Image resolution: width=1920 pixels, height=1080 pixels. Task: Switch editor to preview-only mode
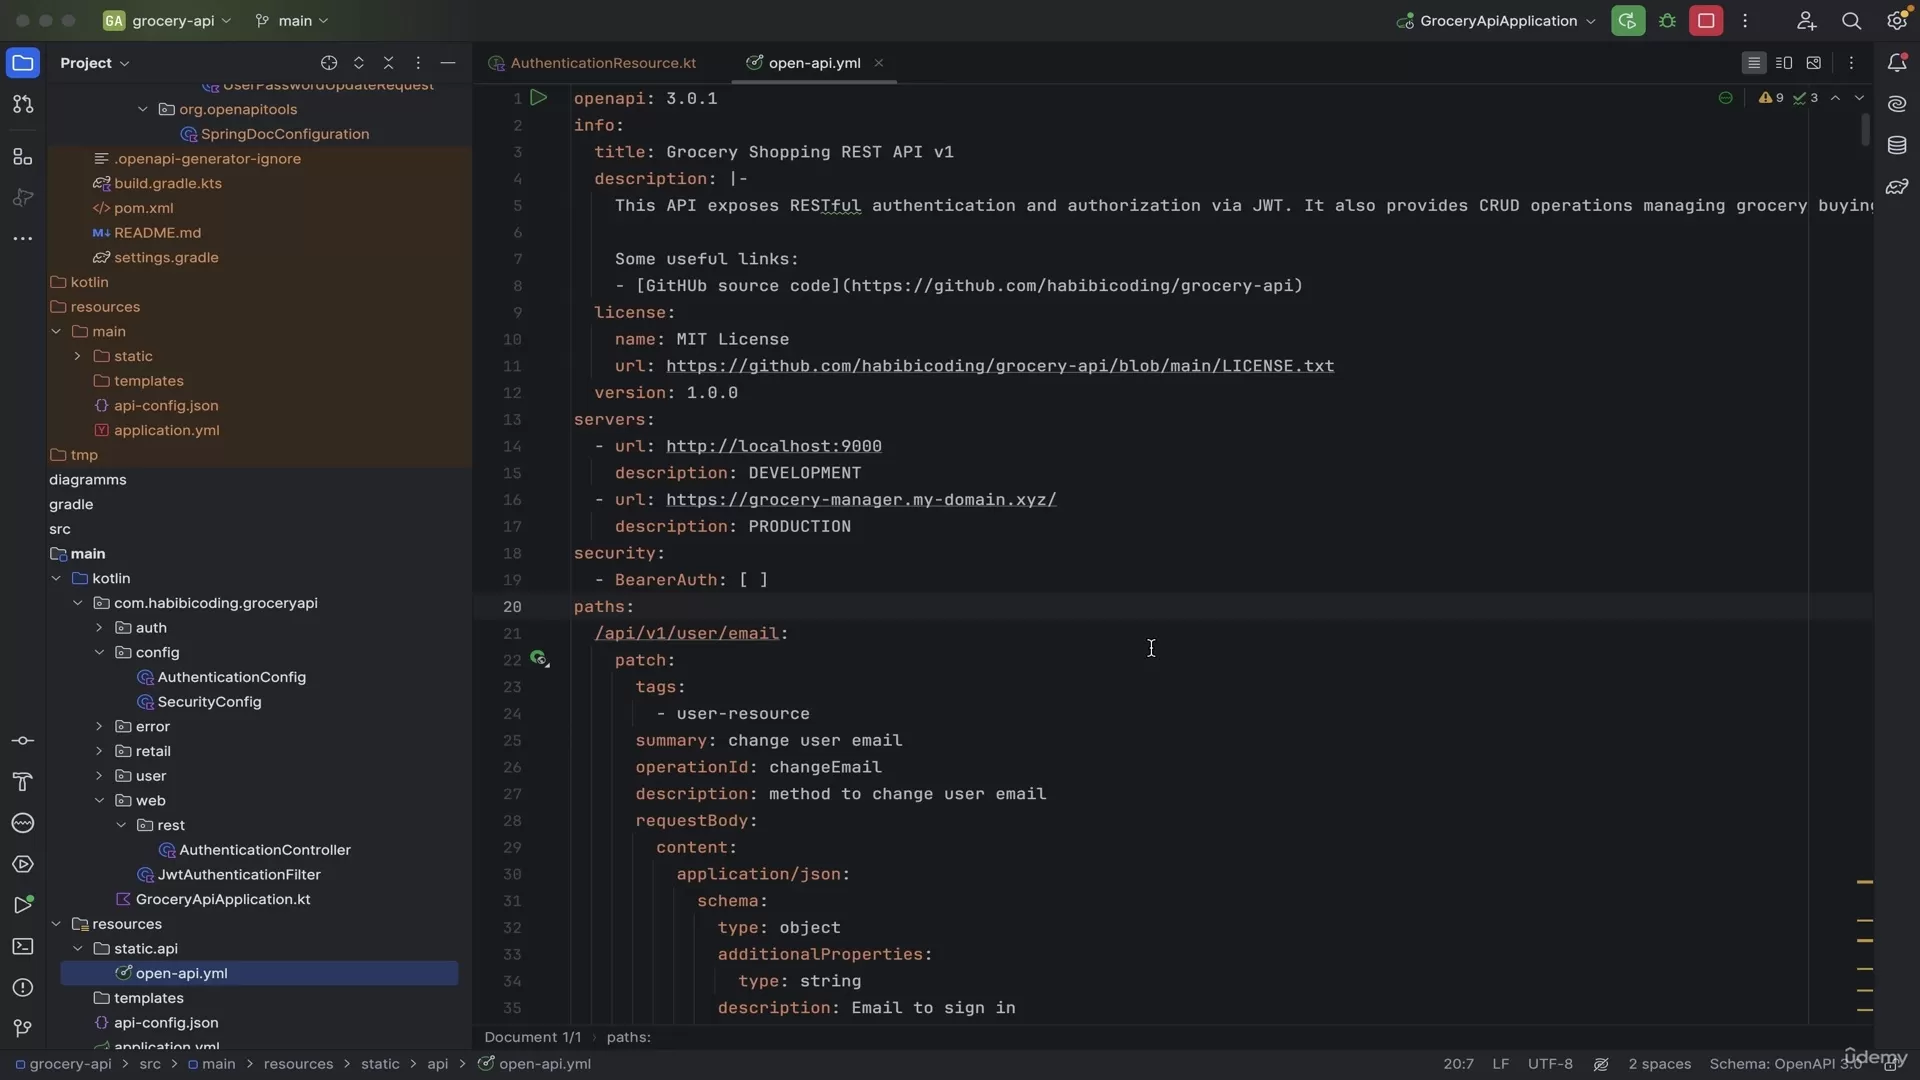click(x=1815, y=62)
